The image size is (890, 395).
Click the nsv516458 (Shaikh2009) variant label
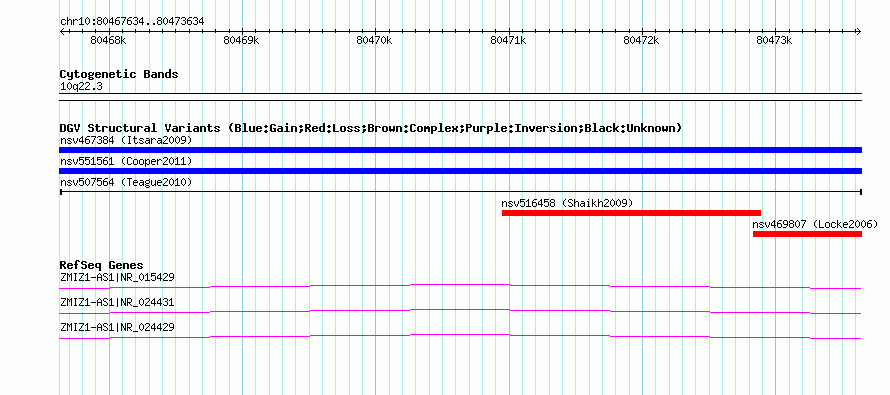[x=567, y=203]
